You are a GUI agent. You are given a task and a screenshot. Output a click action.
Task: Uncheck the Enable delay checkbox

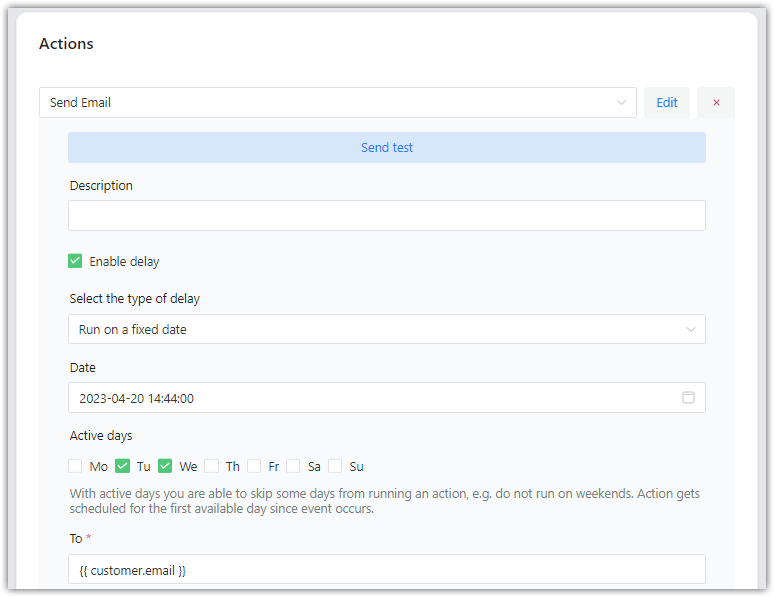pyautogui.click(x=75, y=261)
